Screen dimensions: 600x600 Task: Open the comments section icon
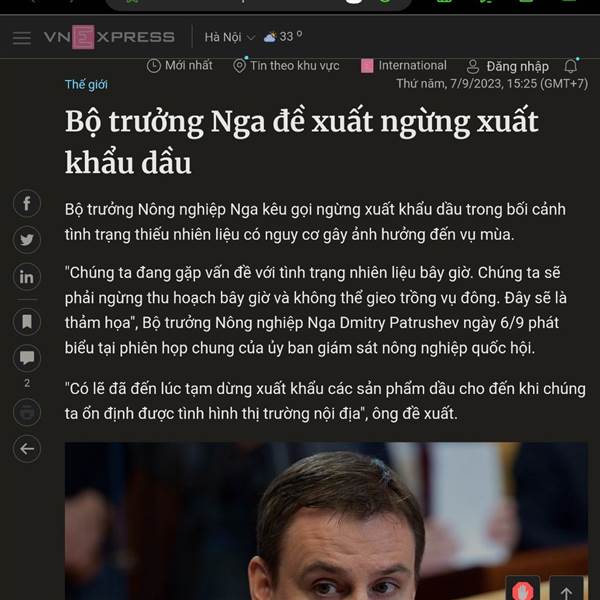tap(27, 359)
